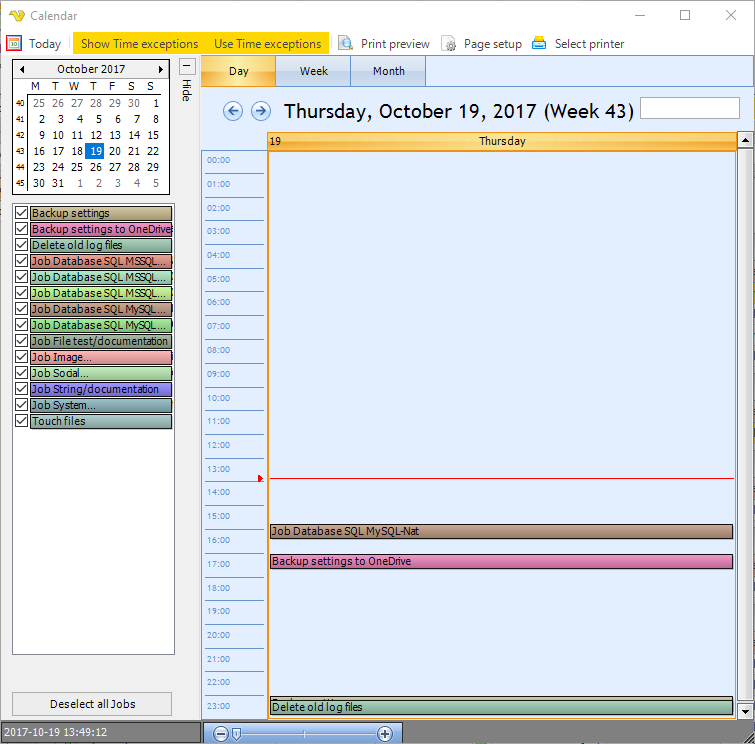The height and width of the screenshot is (744, 755).
Task: Select October 20 in mini calendar
Action: pyautogui.click(x=115, y=151)
